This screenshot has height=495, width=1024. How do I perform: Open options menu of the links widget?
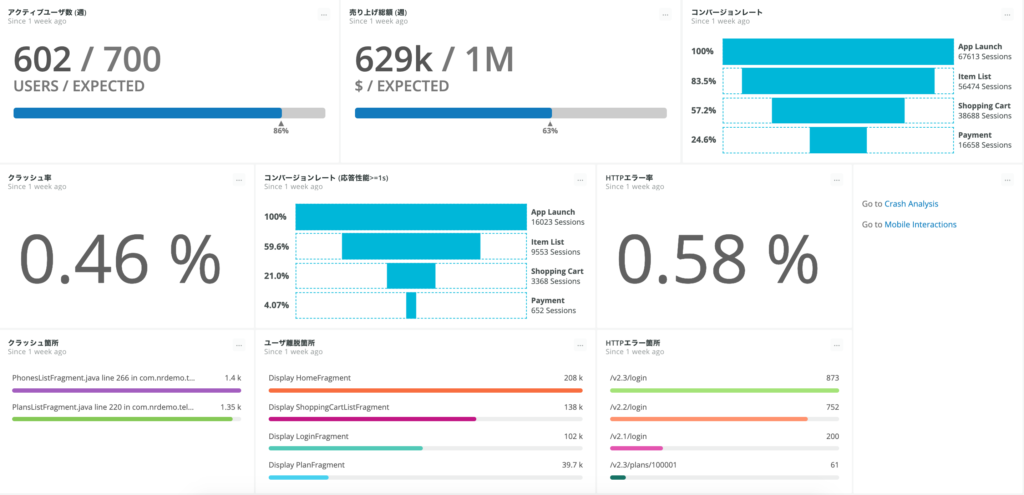pyautogui.click(x=1008, y=181)
